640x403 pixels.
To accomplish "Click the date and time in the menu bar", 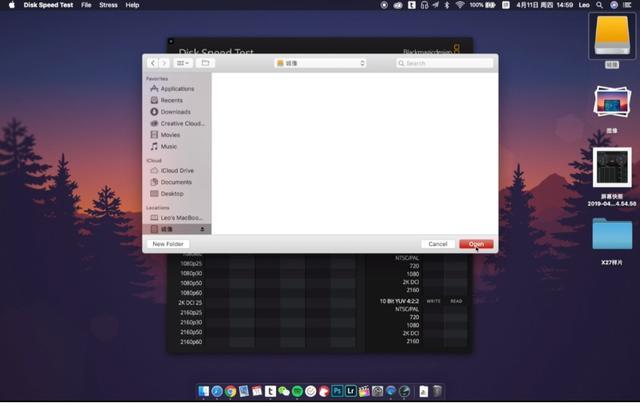I will pyautogui.click(x=544, y=5).
